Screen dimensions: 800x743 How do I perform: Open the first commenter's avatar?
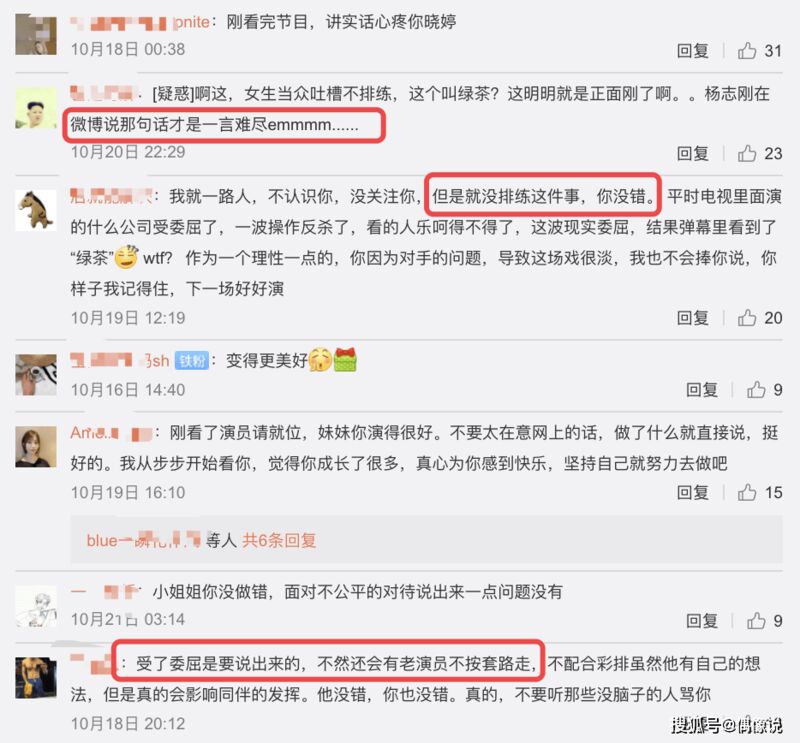pyautogui.click(x=36, y=34)
